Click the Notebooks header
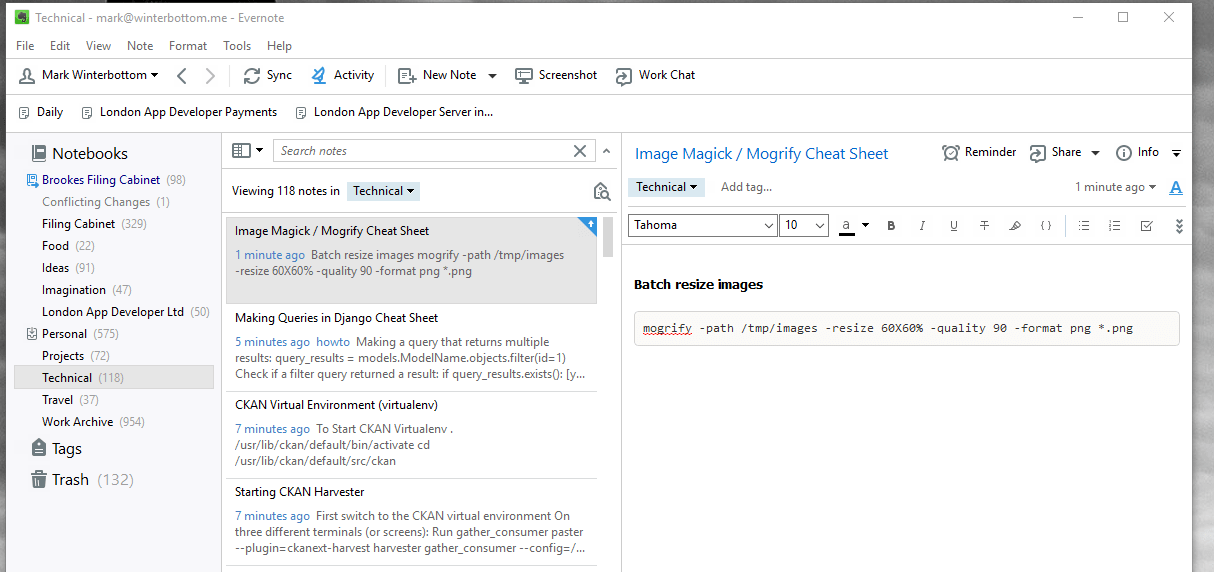 tap(79, 154)
